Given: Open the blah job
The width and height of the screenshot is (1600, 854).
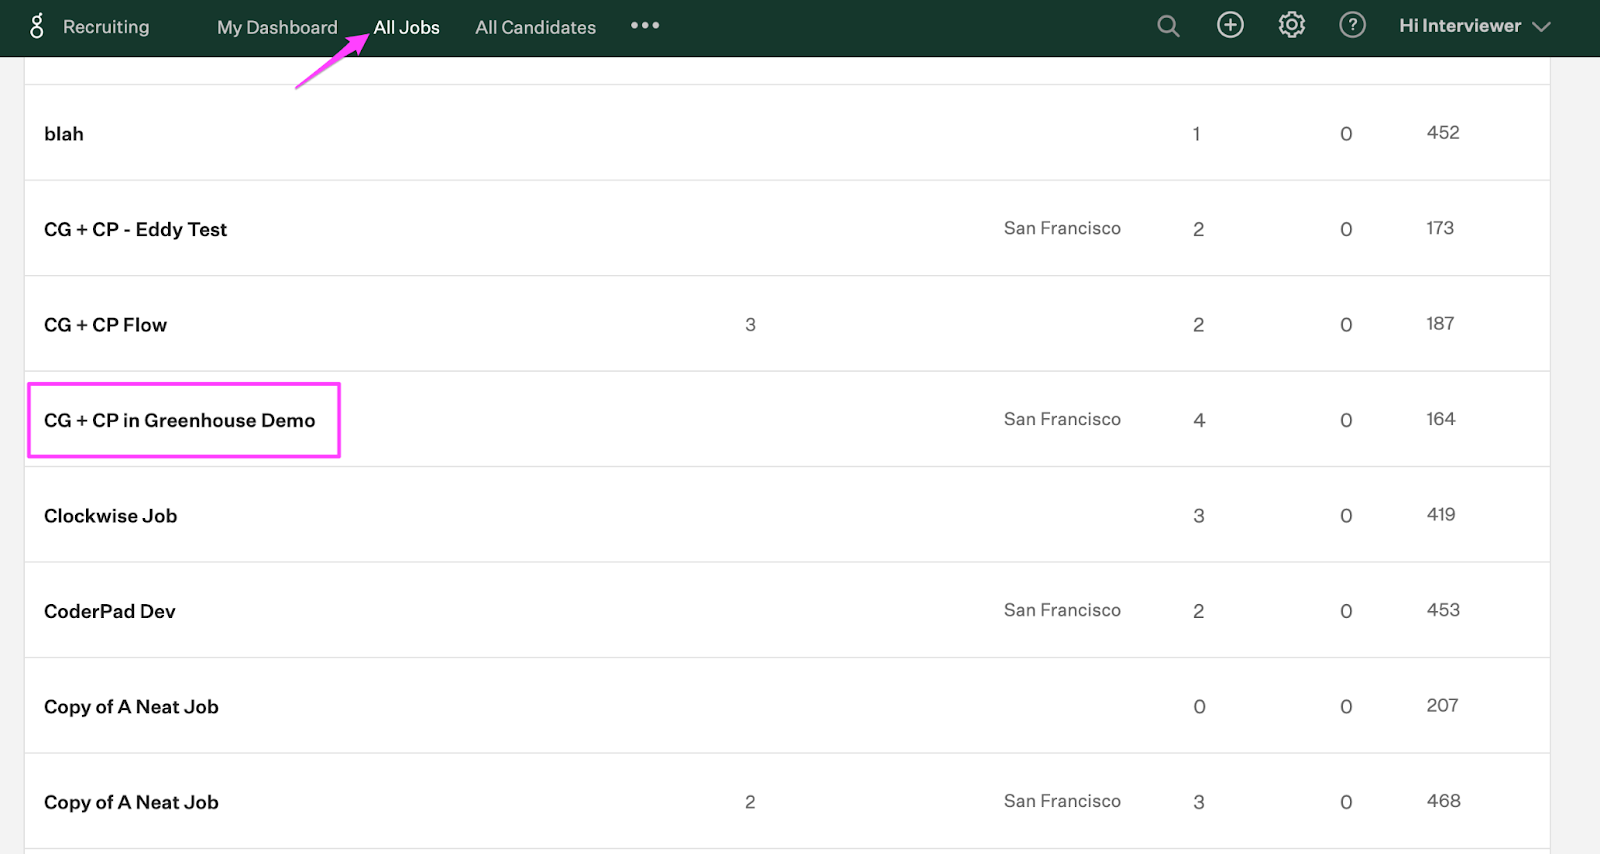Looking at the screenshot, I should pyautogui.click(x=64, y=134).
